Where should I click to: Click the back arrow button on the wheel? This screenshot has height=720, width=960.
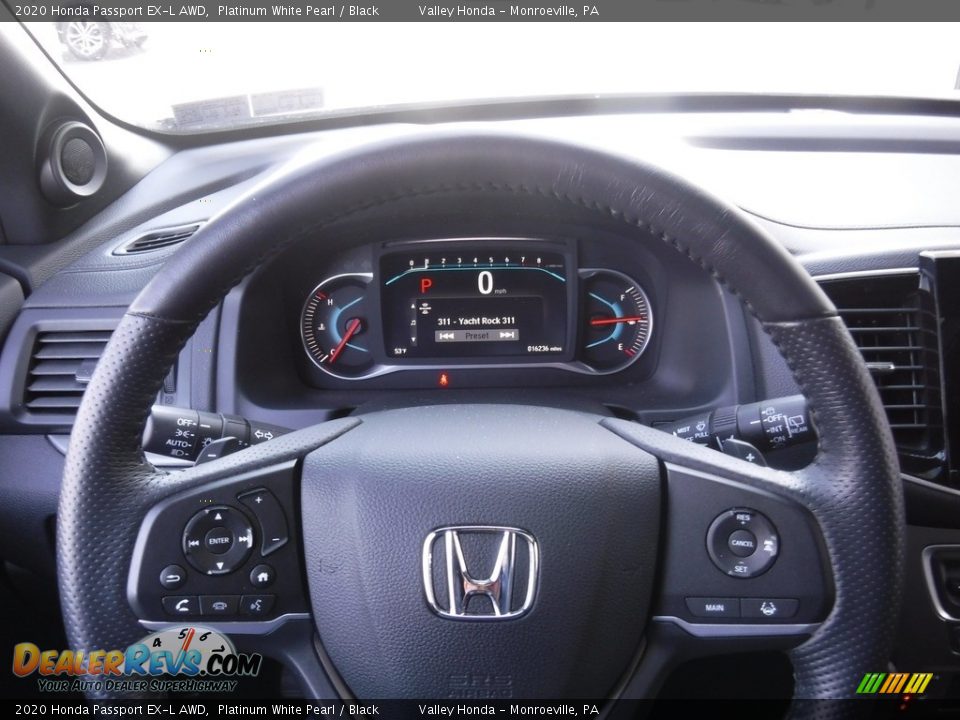[x=173, y=577]
